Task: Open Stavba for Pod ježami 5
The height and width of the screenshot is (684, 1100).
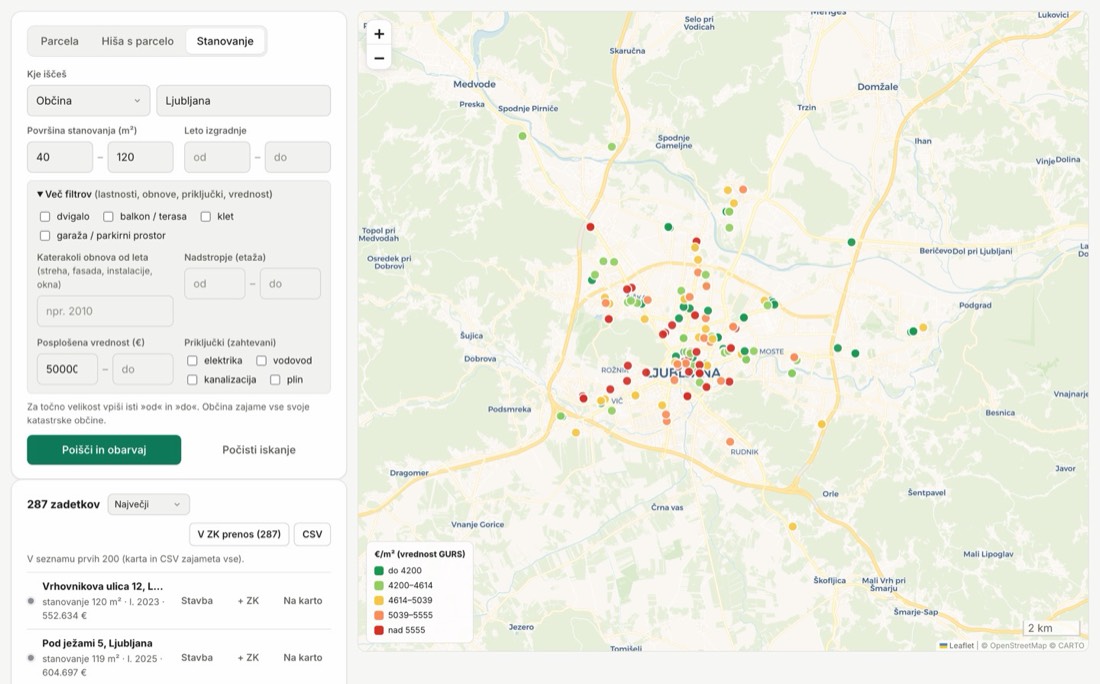Action: [196, 657]
